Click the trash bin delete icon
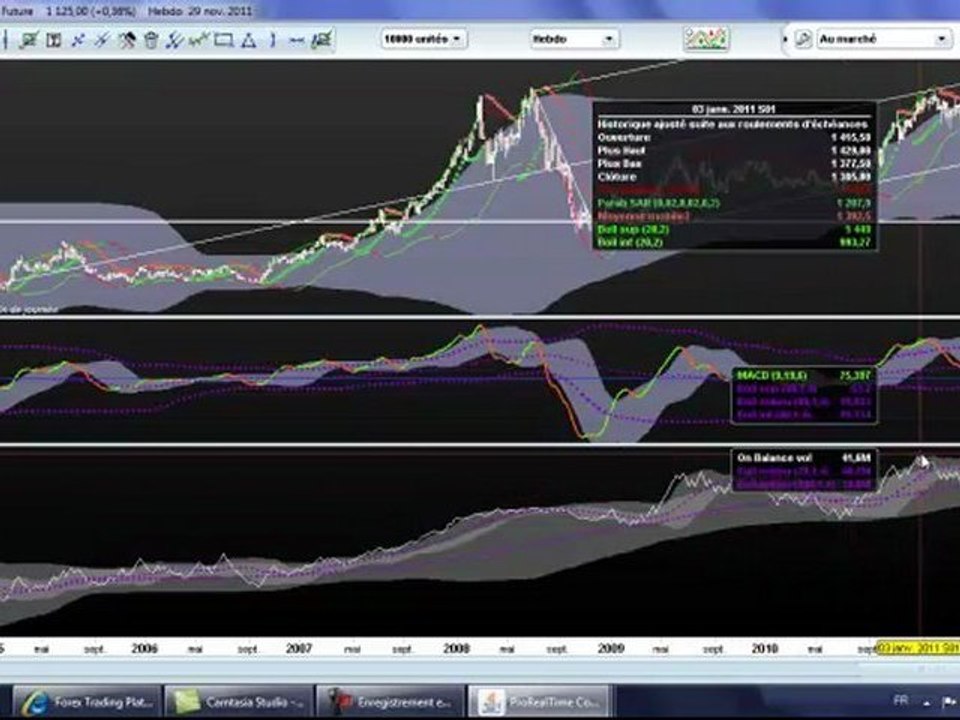 [x=151, y=40]
